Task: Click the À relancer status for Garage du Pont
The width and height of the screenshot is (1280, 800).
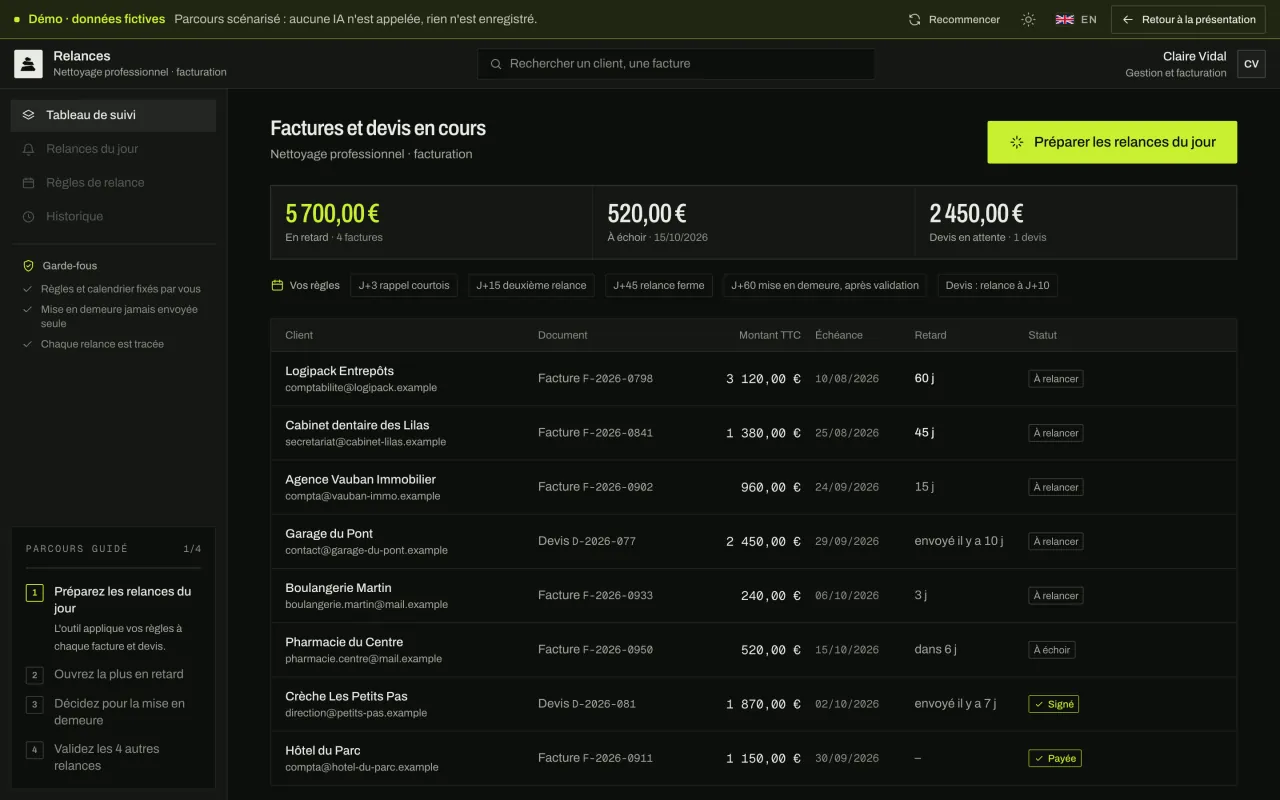Action: [x=1056, y=541]
